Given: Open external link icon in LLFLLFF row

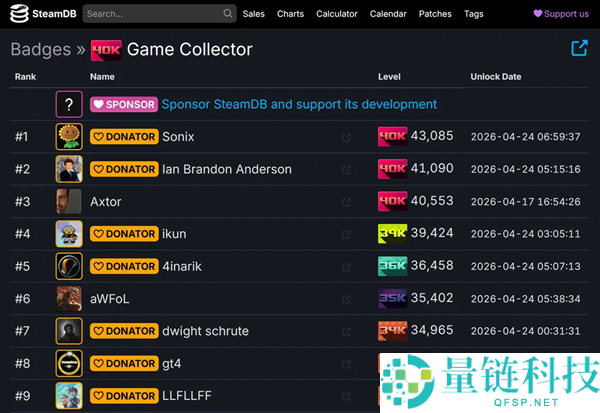Looking at the screenshot, I should click(346, 397).
